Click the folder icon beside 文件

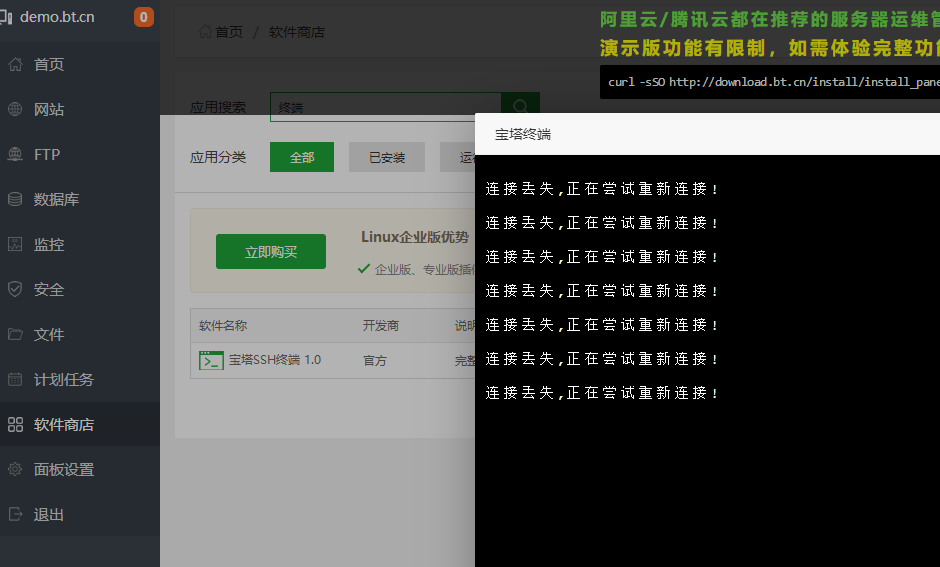click(x=15, y=334)
